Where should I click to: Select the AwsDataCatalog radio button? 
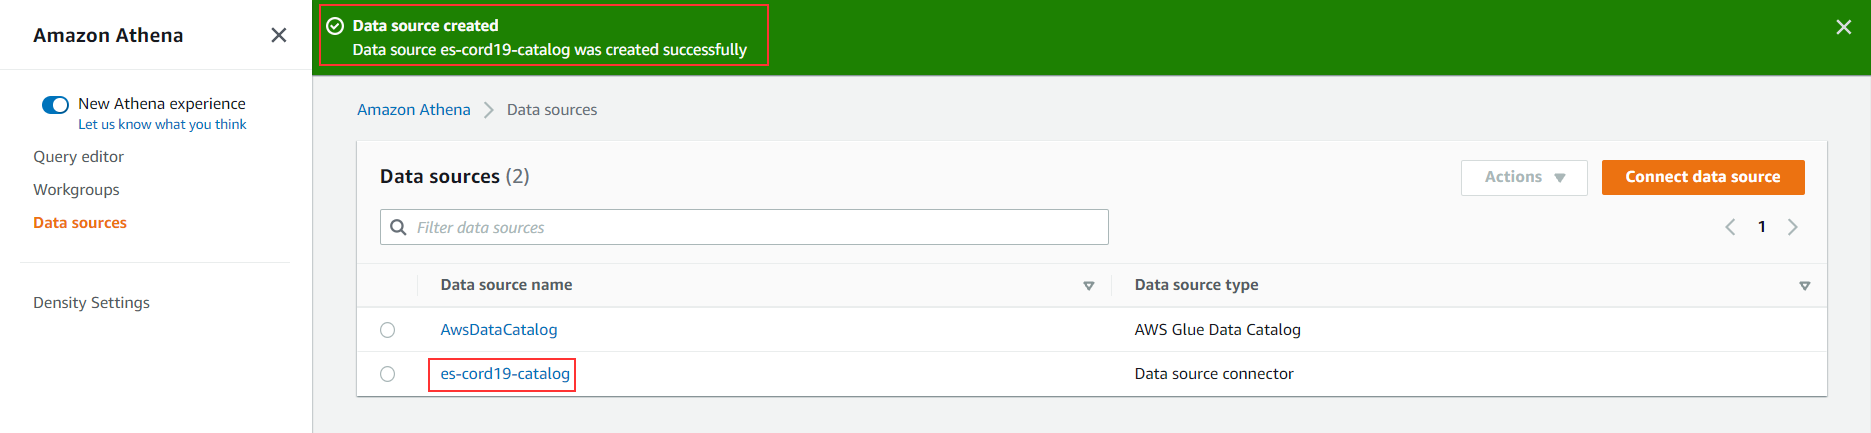pos(388,330)
